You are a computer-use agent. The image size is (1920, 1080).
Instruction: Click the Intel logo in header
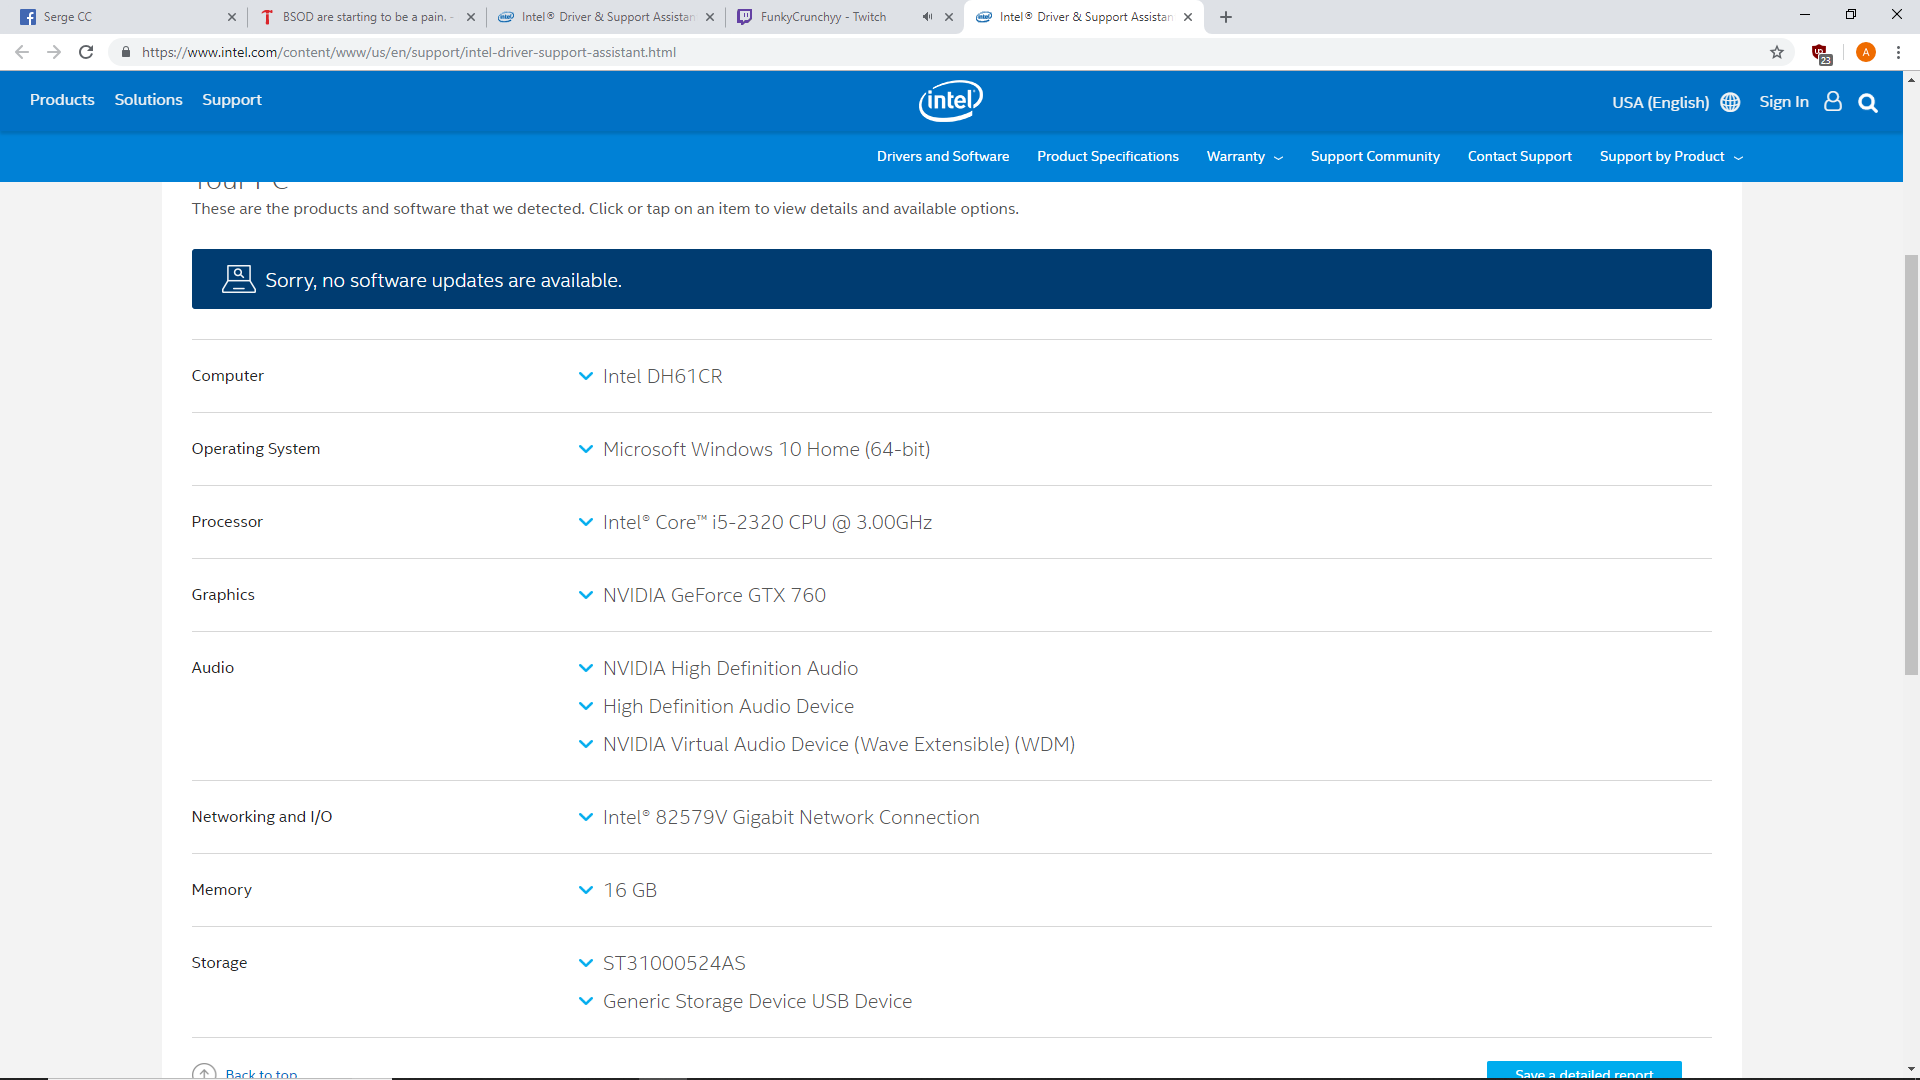tap(951, 101)
